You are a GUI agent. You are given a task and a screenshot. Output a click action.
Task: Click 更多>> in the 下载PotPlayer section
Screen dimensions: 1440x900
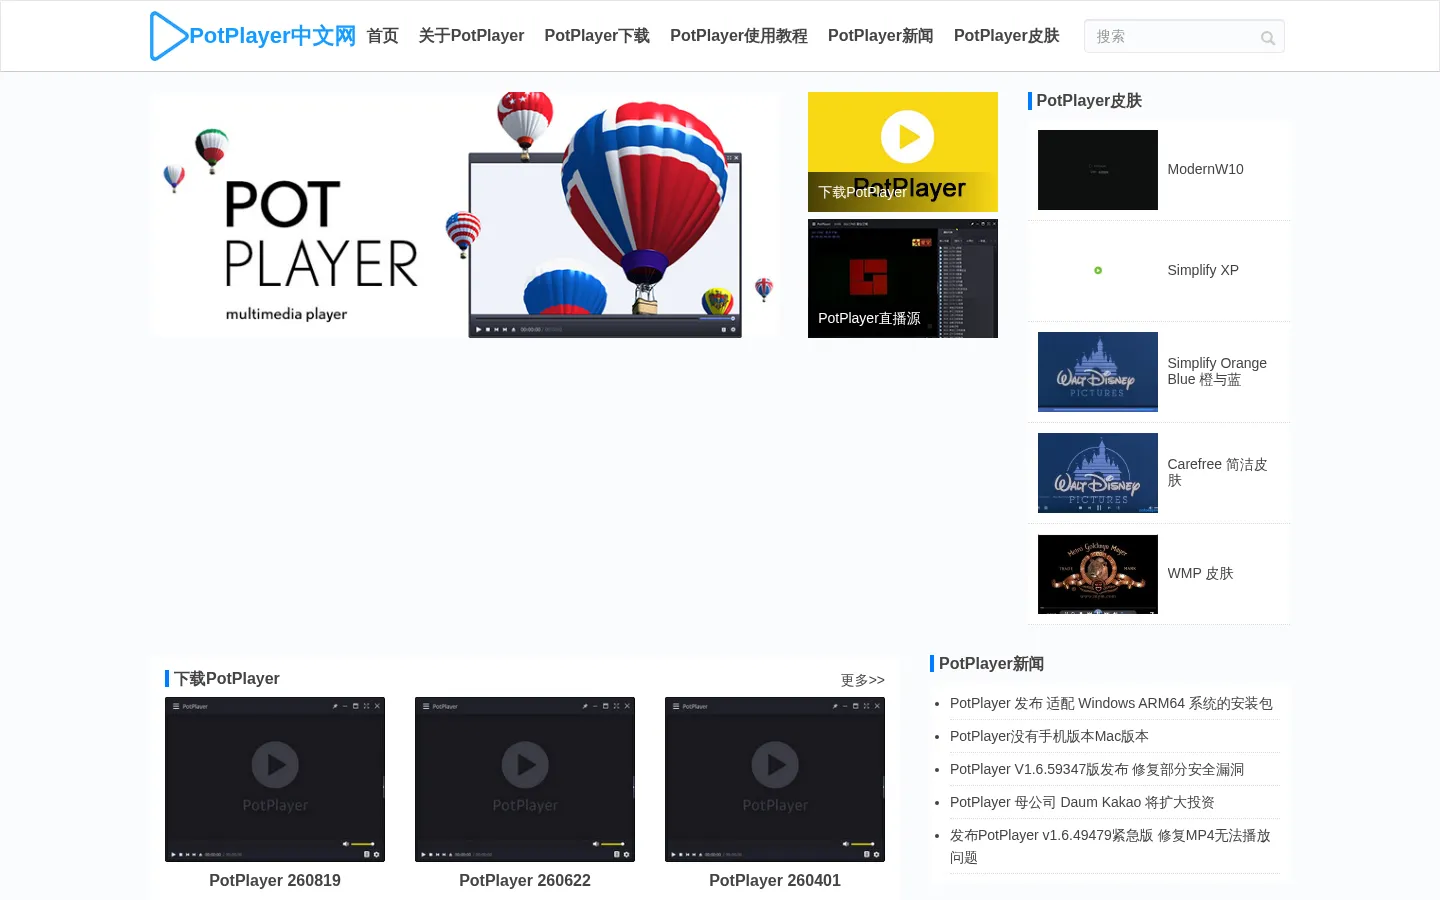click(x=863, y=680)
